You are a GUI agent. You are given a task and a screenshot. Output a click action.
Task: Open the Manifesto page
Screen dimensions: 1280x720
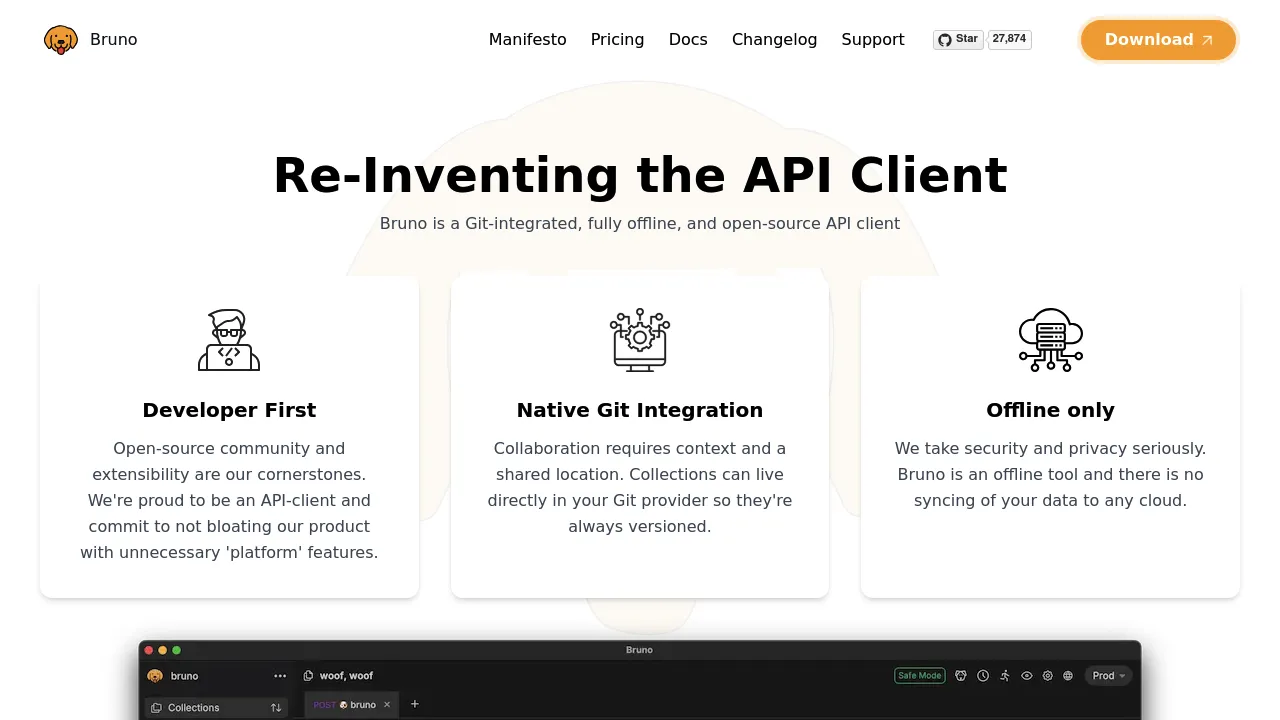coord(527,40)
